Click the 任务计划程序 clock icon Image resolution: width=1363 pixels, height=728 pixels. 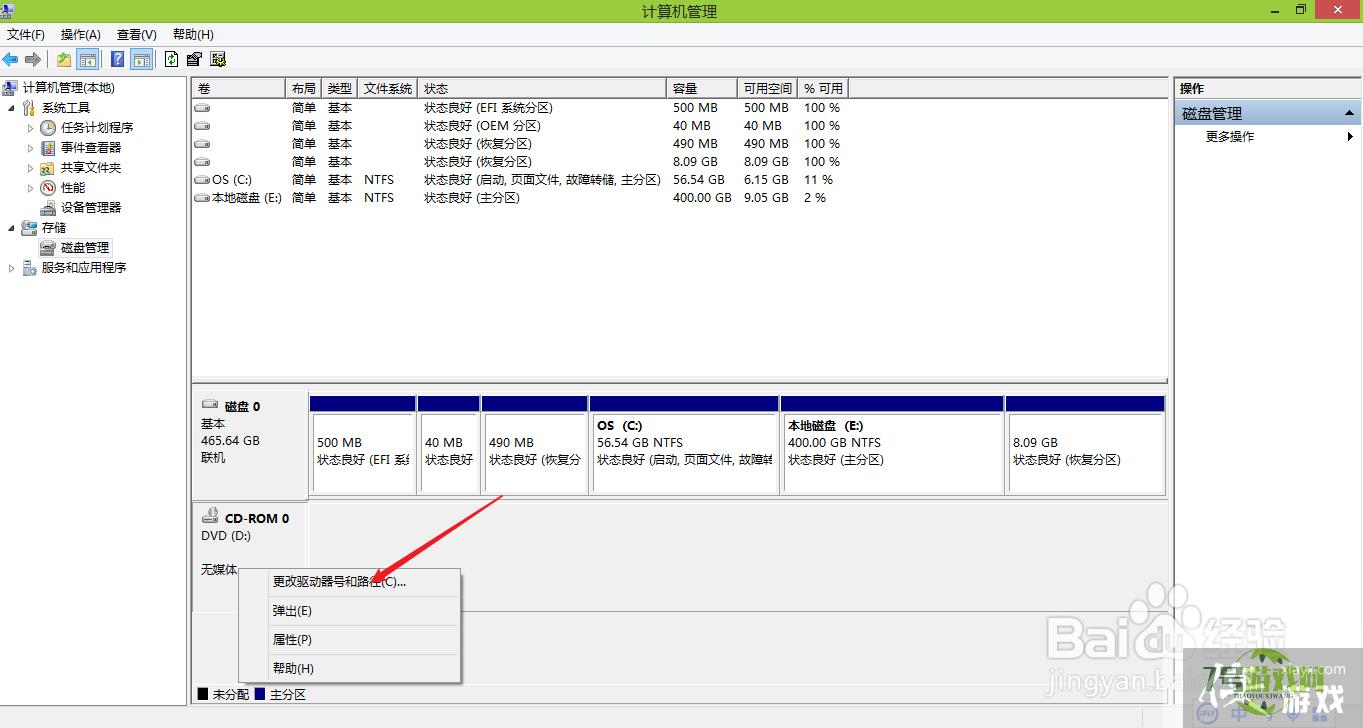click(x=48, y=128)
